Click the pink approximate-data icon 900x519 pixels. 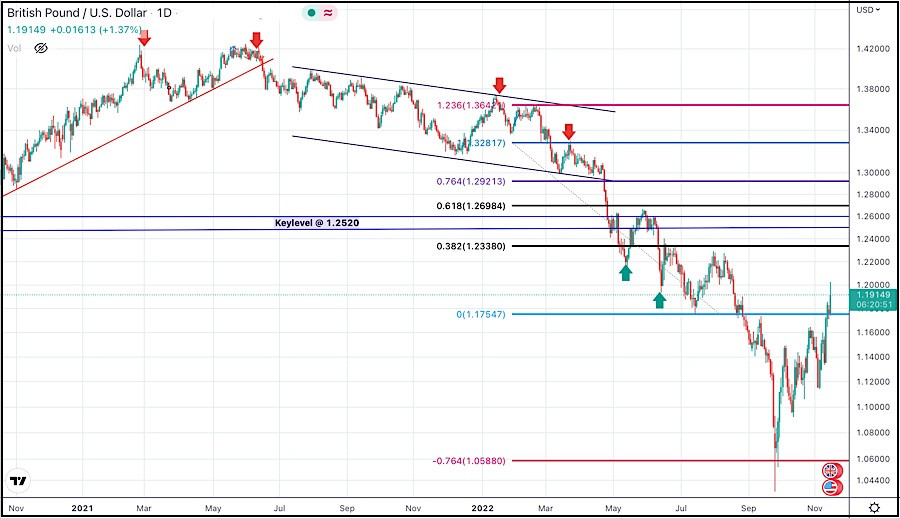(x=328, y=13)
